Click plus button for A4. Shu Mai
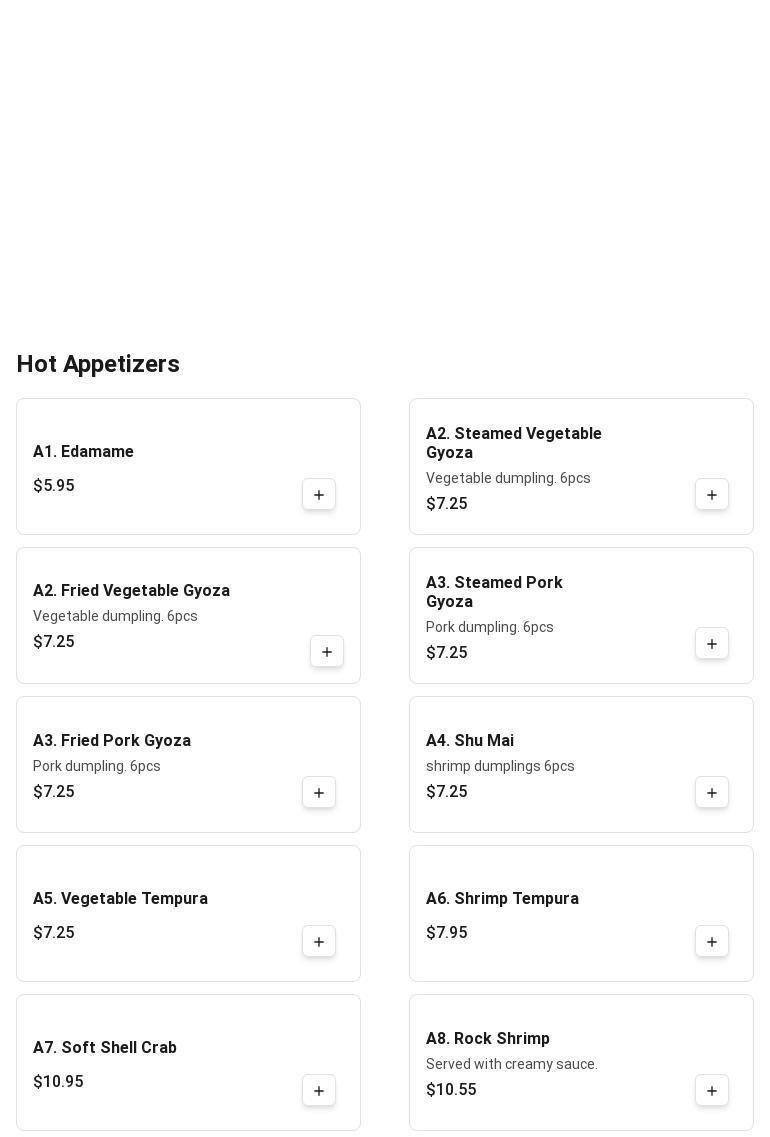Screen dimensions: 770x1137 coord(712,793)
